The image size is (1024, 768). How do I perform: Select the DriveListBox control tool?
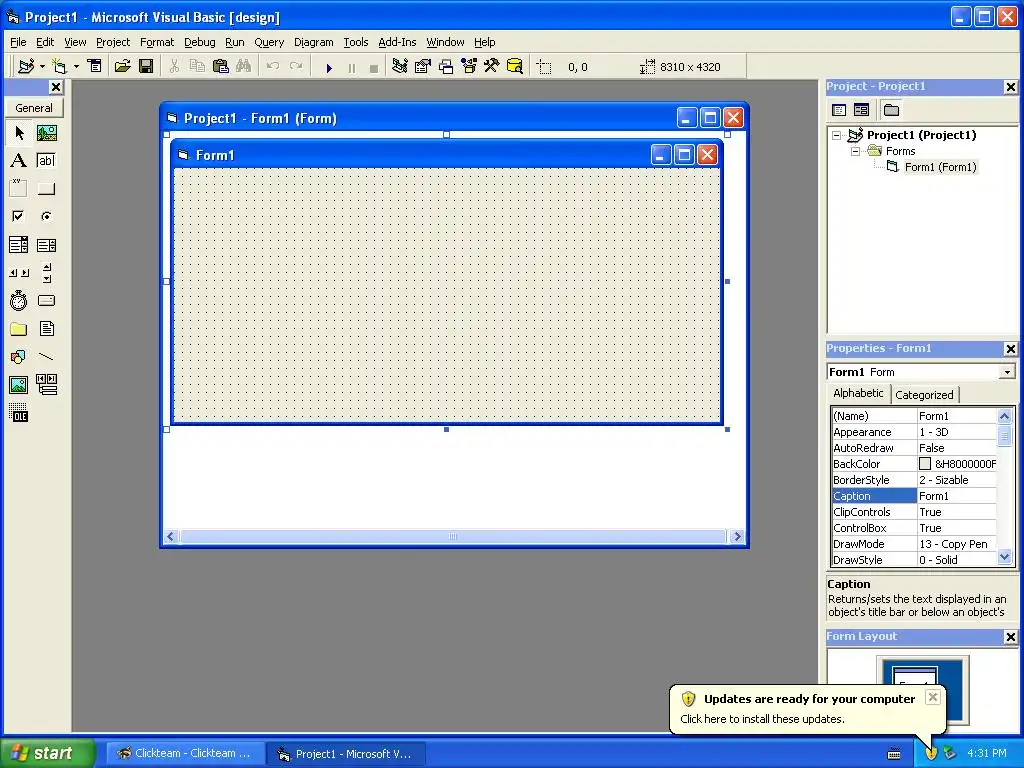(x=46, y=300)
